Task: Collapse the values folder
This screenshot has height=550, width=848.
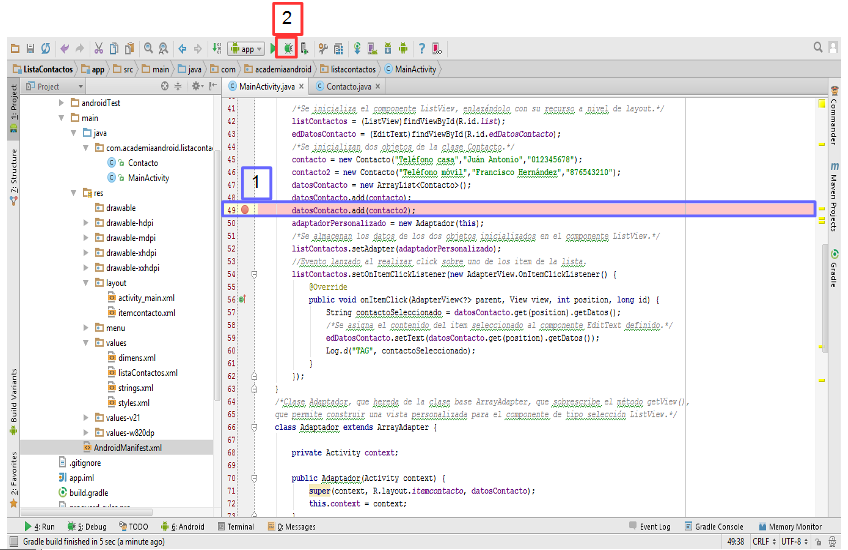Action: click(85, 343)
